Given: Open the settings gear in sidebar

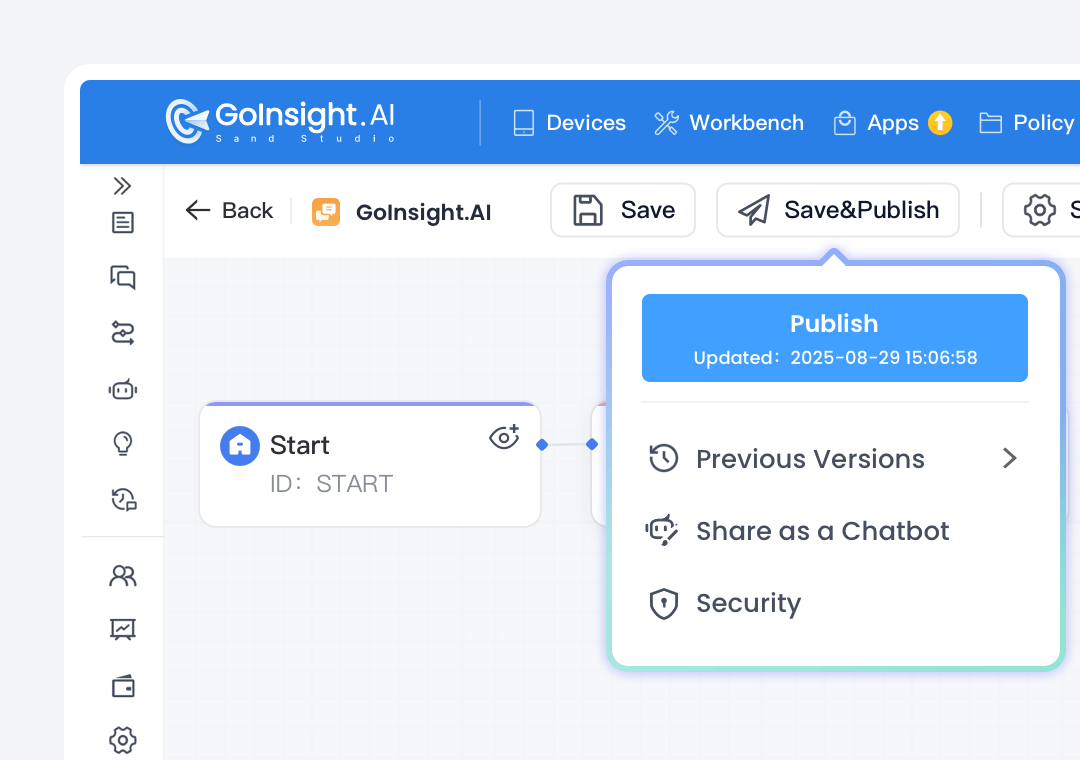Looking at the screenshot, I should click(122, 740).
